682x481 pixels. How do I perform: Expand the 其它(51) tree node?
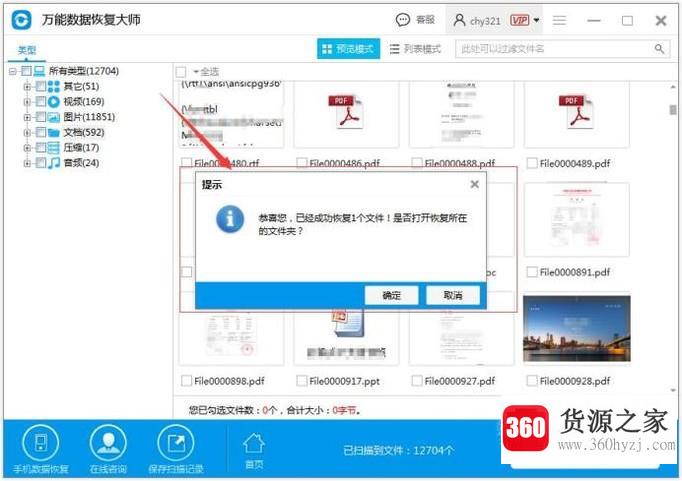(x=27, y=87)
